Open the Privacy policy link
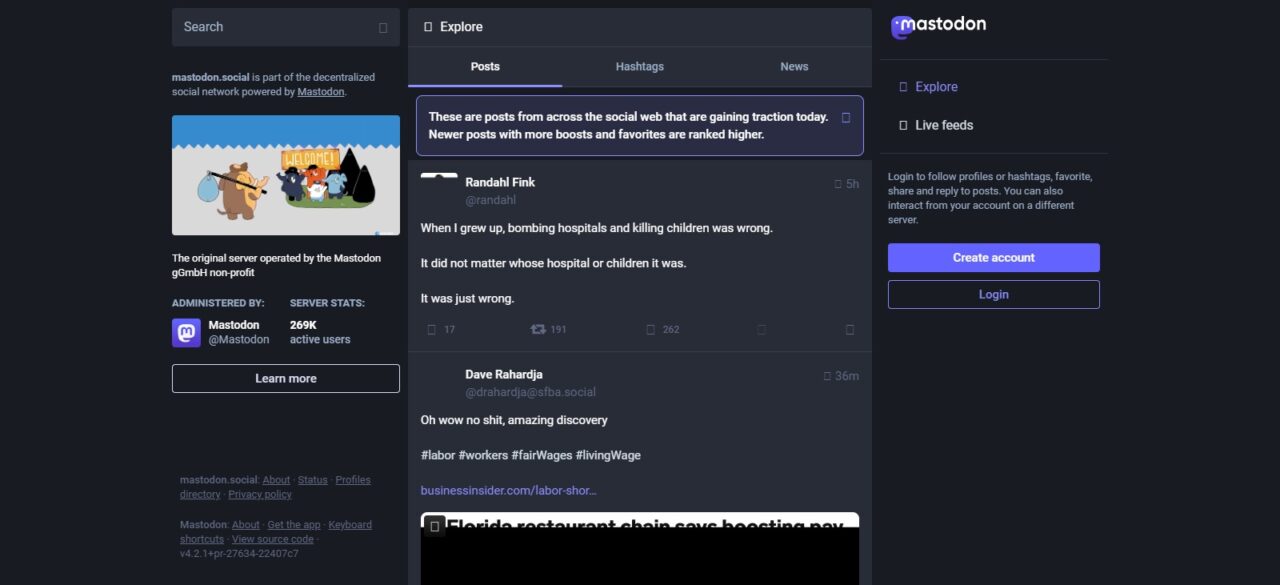The image size is (1280, 585). coord(260,495)
